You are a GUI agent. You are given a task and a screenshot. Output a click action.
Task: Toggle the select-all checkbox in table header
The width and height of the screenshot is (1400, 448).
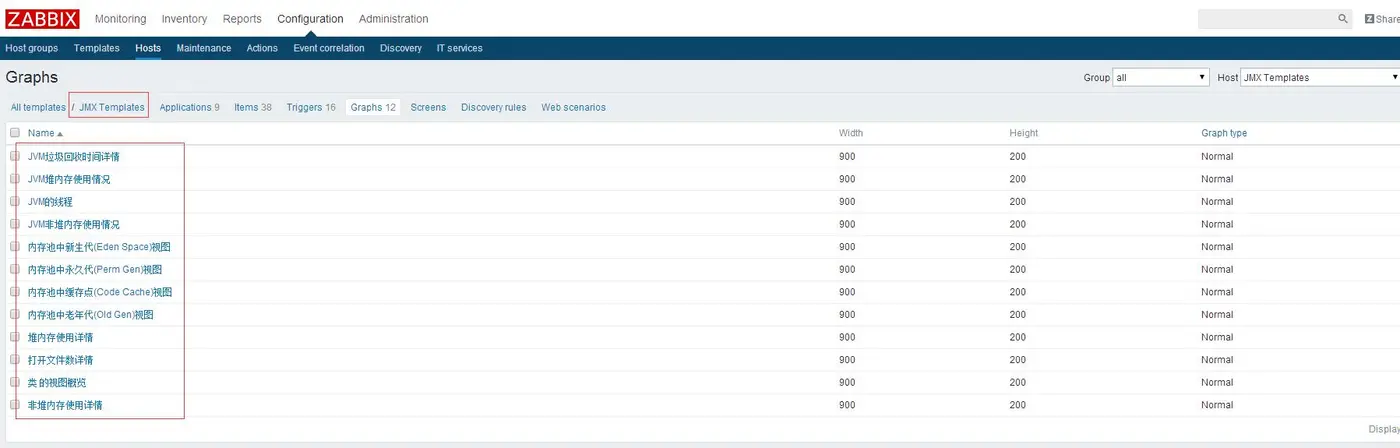pyautogui.click(x=15, y=133)
